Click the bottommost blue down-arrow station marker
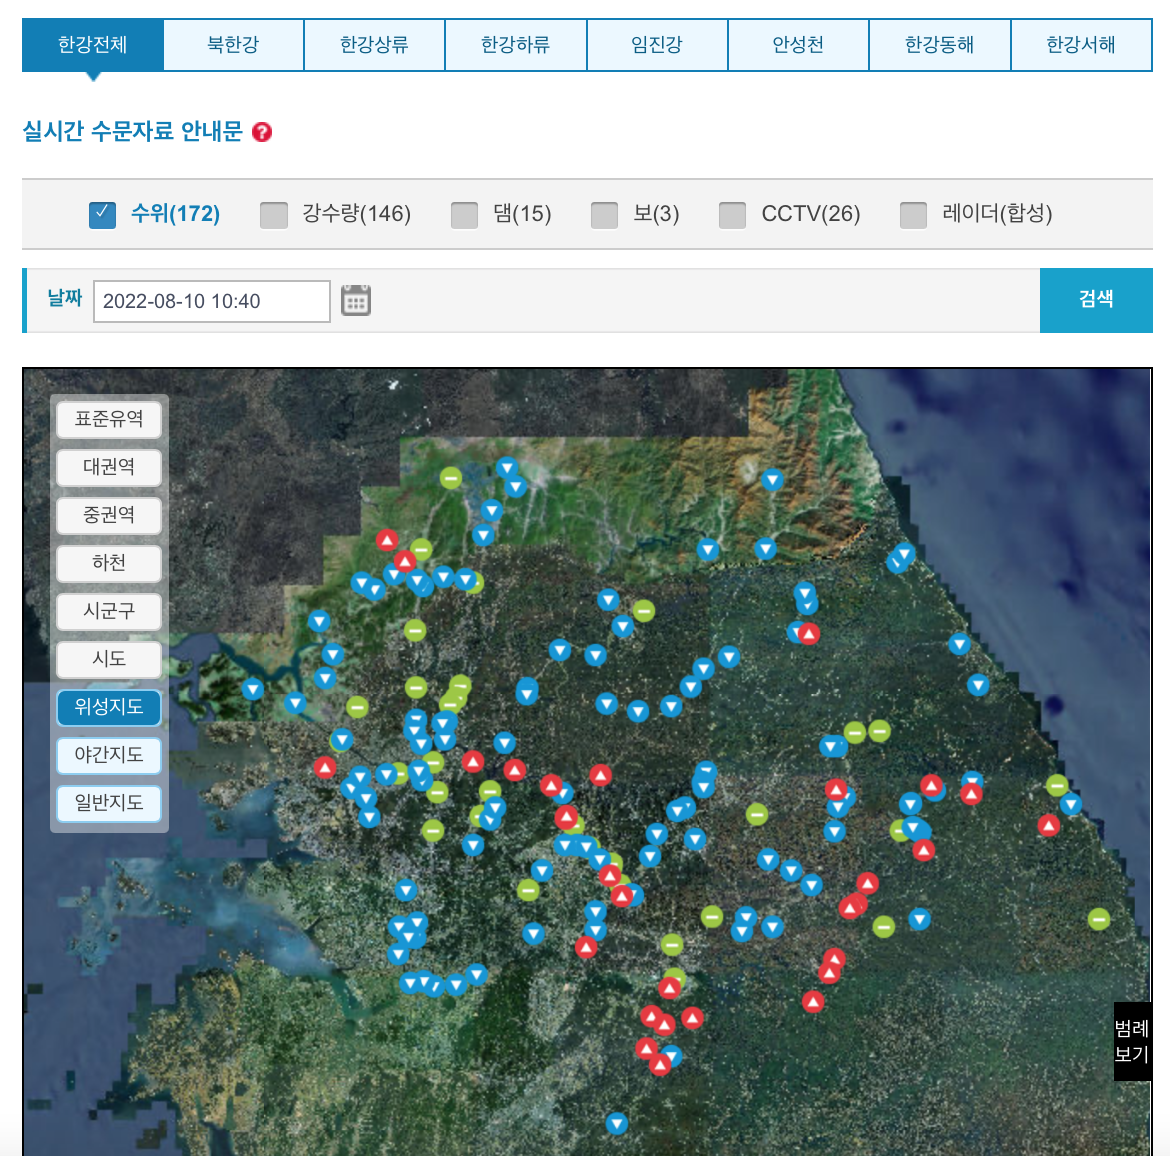The height and width of the screenshot is (1156, 1170). coord(616,1123)
